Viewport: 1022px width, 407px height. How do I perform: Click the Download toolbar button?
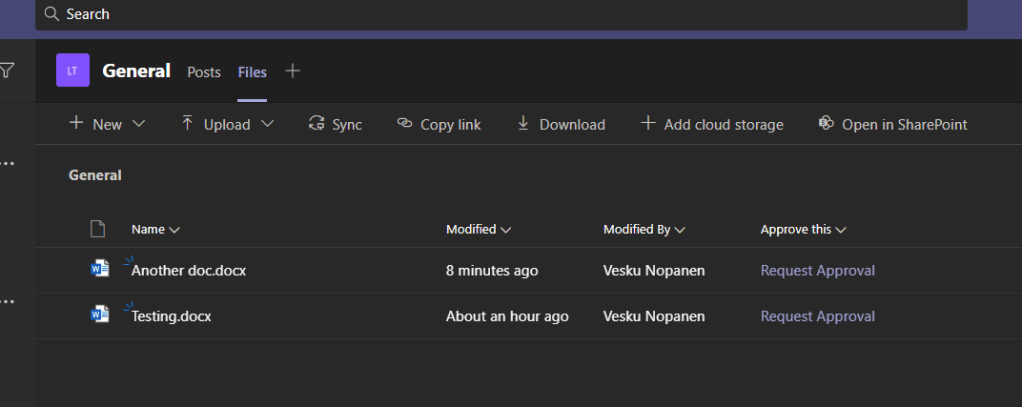[x=560, y=124]
